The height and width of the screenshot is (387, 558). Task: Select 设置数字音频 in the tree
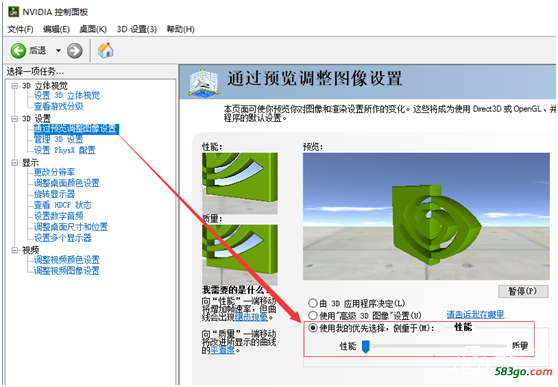(58, 216)
